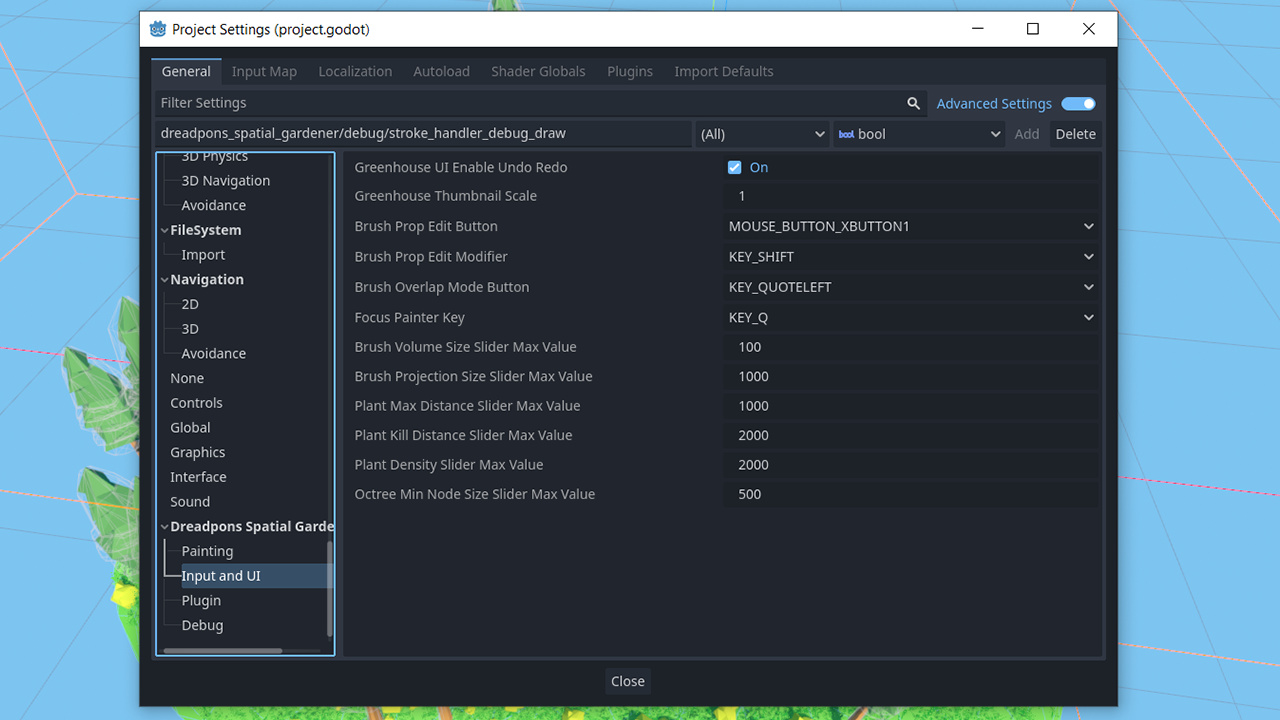Click the search magnifier icon in Filter Settings
1280x720 pixels.
pyautogui.click(x=913, y=103)
